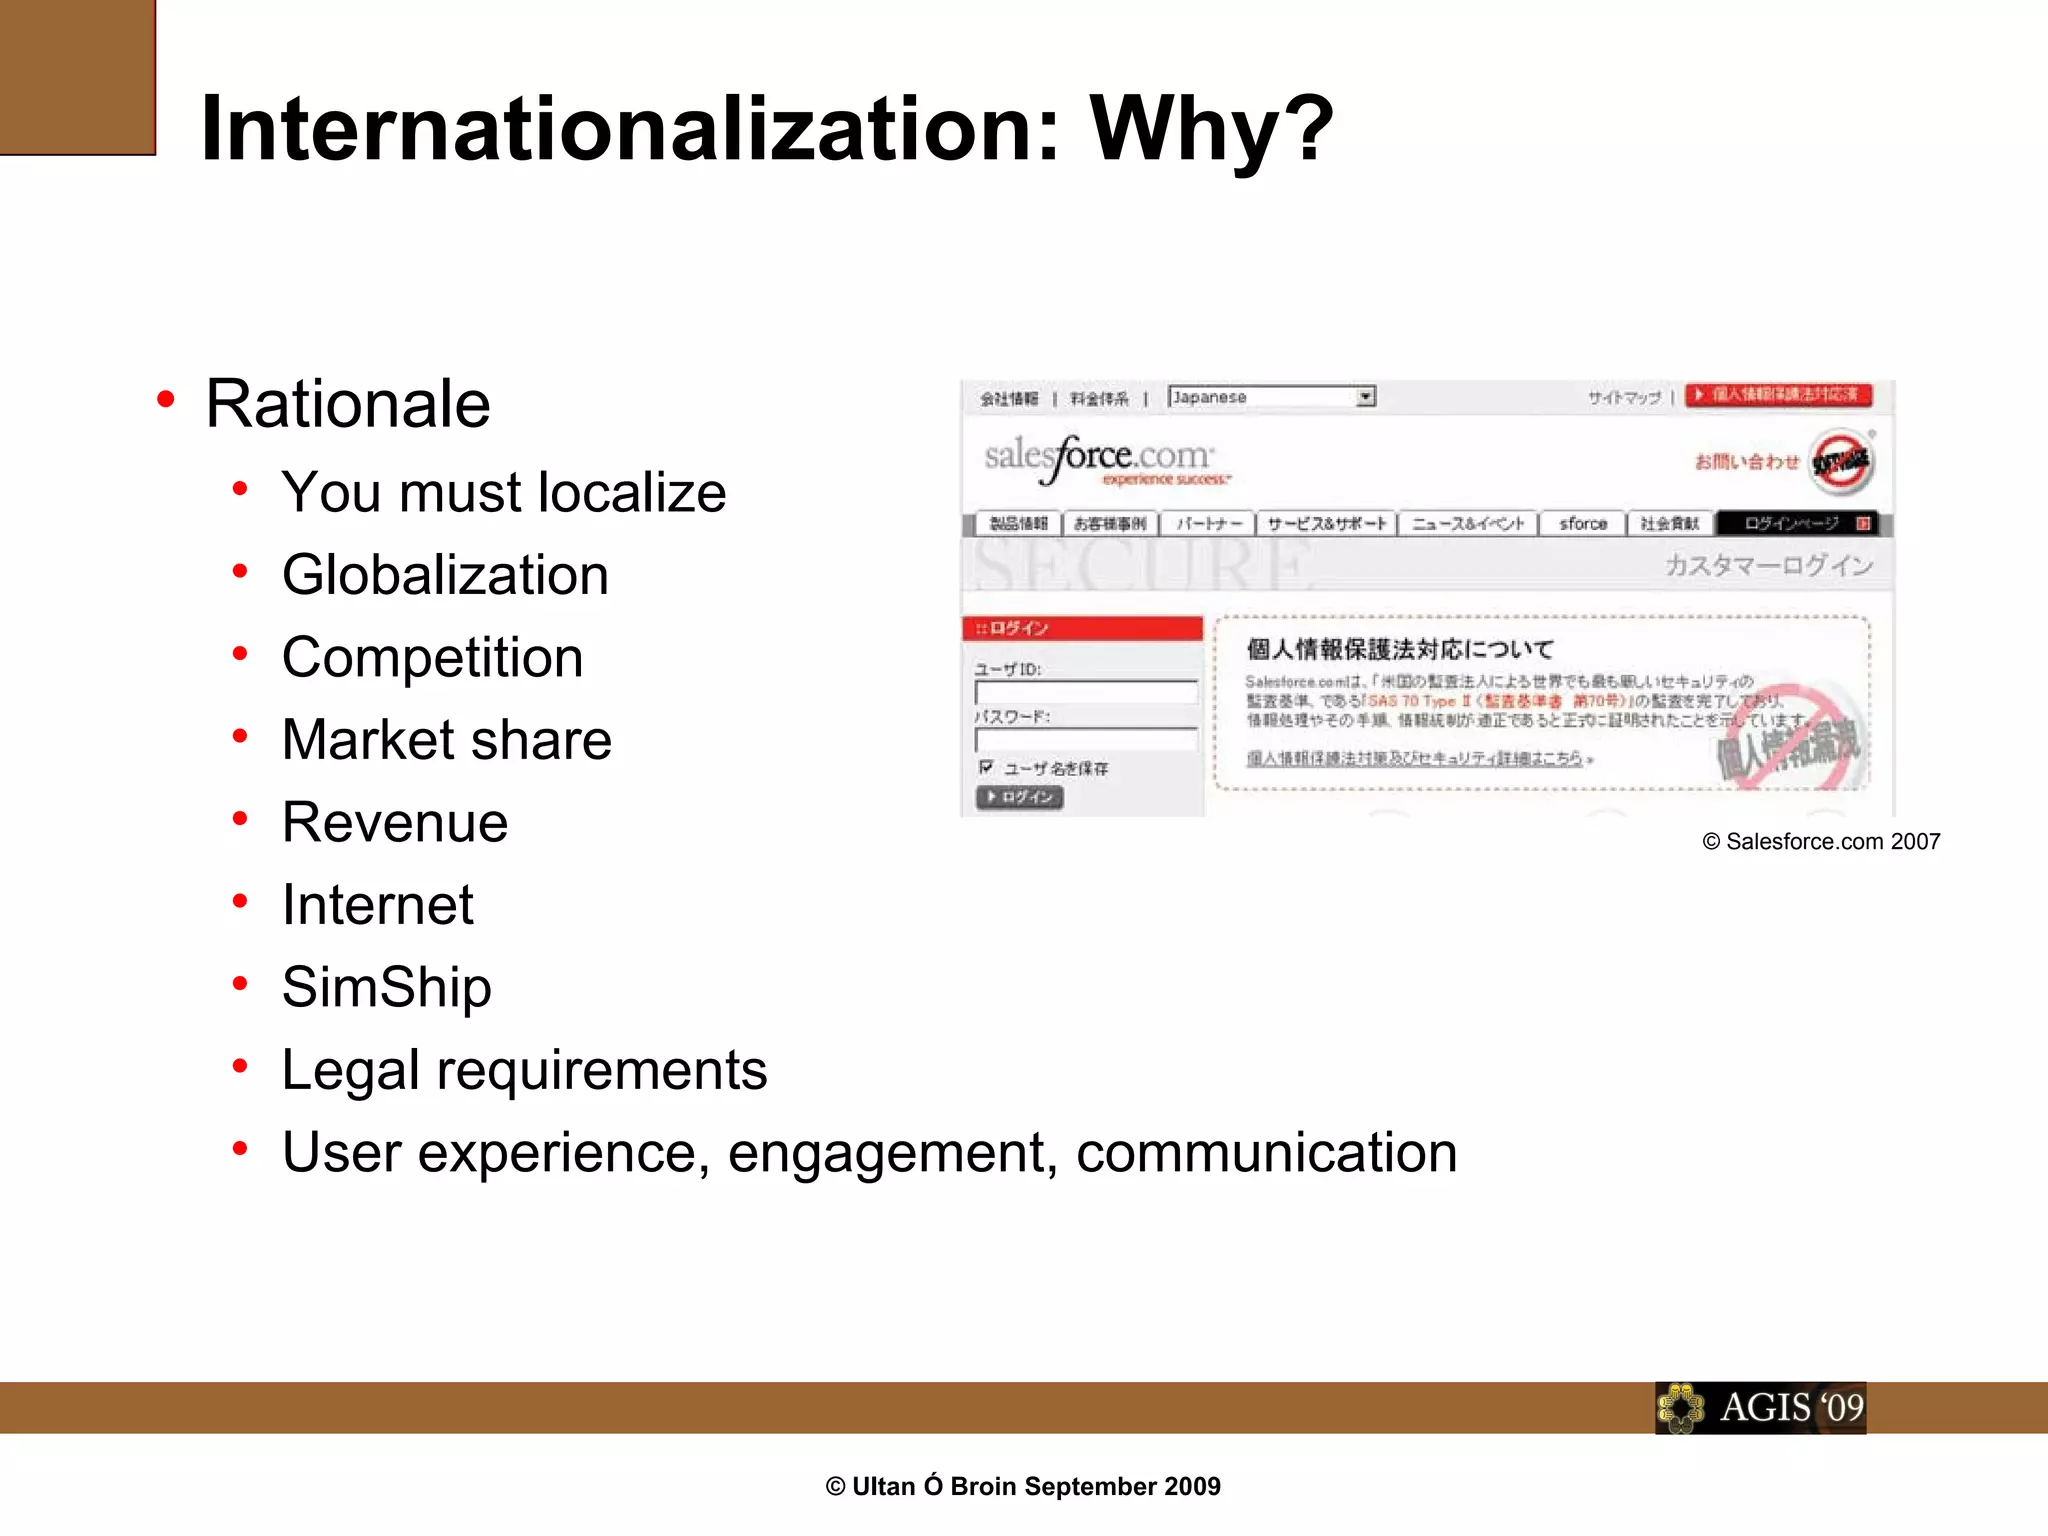Click the "Competition" bullet
This screenshot has width=2048, height=1536.
433,658
